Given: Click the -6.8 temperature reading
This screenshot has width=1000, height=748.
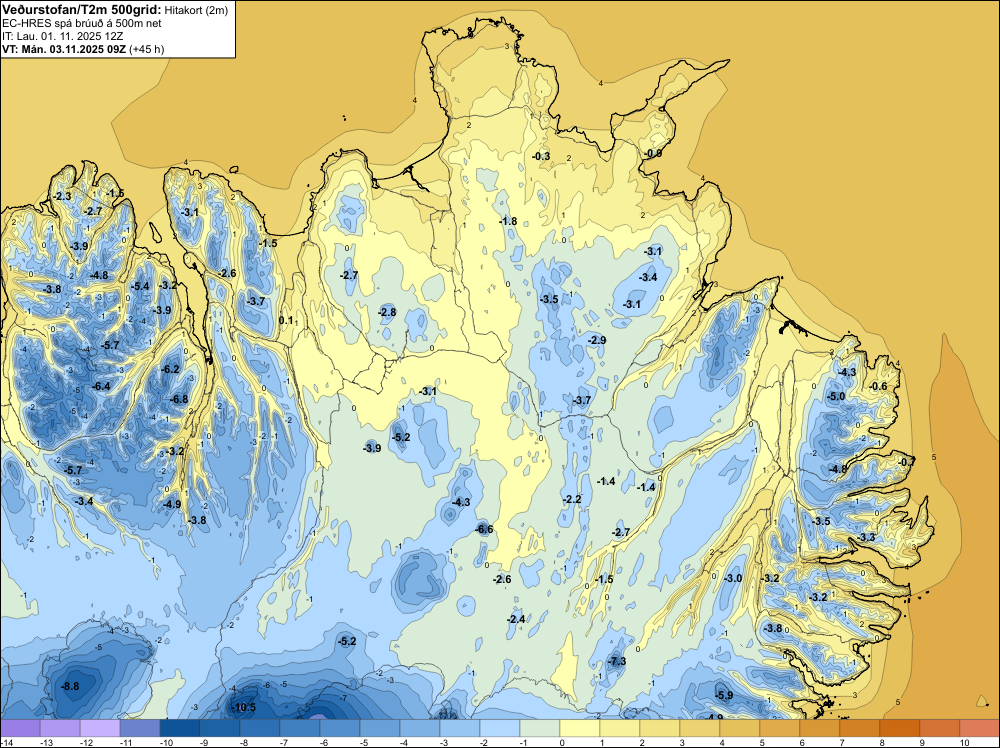Looking at the screenshot, I should (179, 399).
